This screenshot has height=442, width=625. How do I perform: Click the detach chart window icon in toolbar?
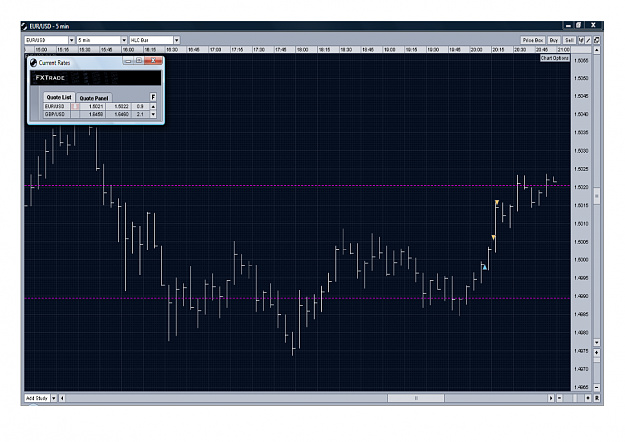(596, 40)
